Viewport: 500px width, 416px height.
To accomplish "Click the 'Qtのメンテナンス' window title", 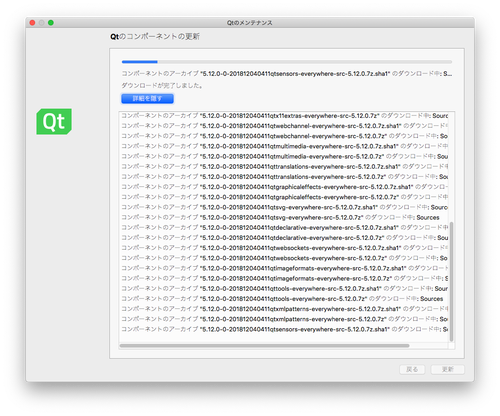I will (x=250, y=23).
